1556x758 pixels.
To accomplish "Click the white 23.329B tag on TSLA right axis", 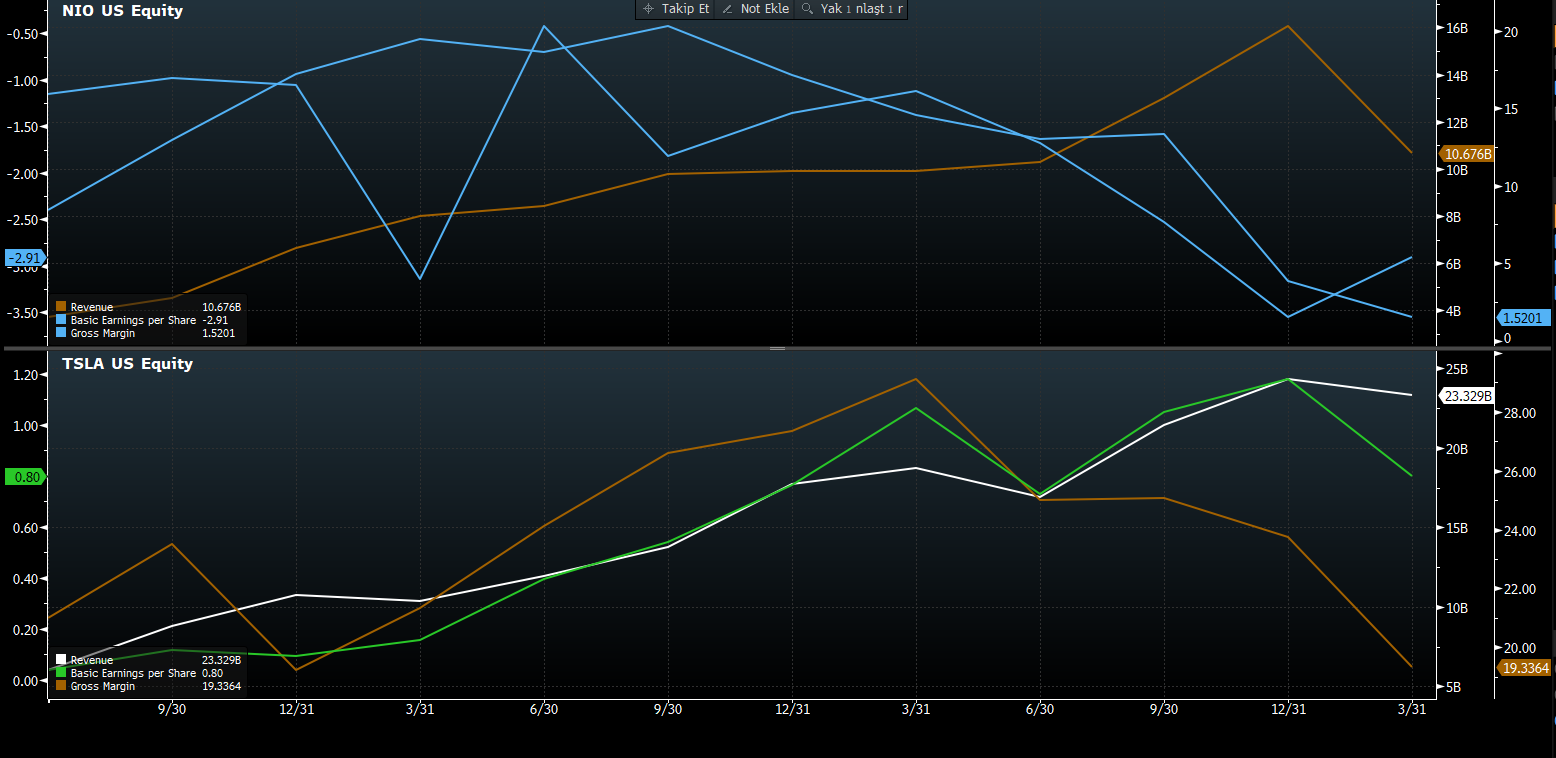I will (x=1468, y=396).
